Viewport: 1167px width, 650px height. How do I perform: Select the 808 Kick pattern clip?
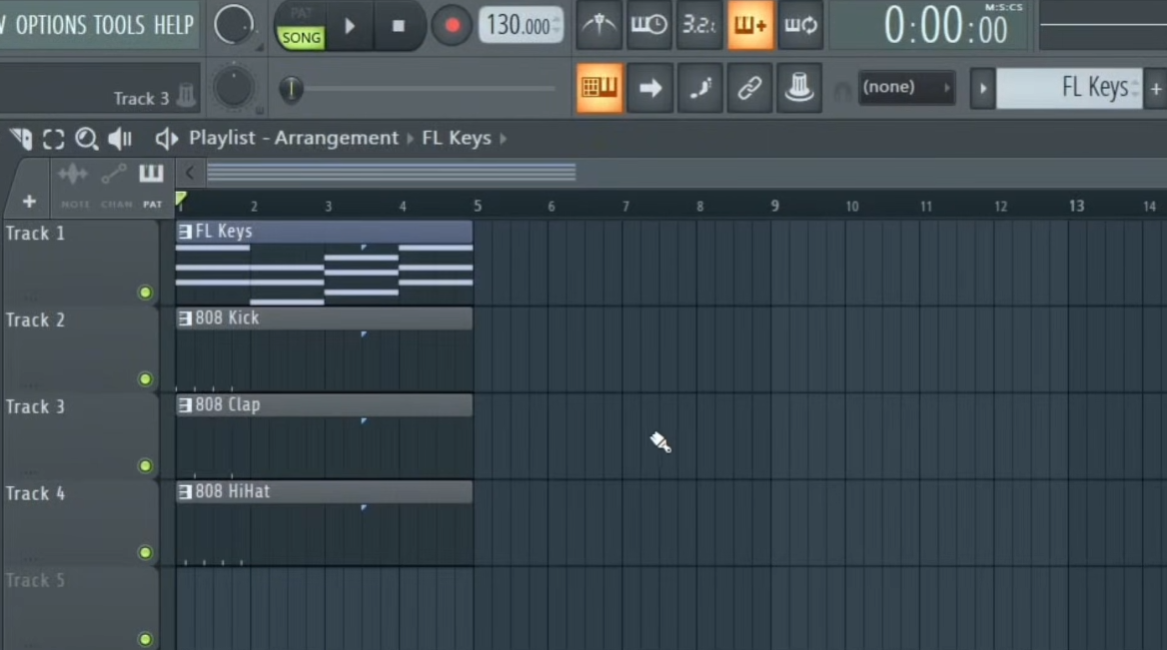(324, 349)
